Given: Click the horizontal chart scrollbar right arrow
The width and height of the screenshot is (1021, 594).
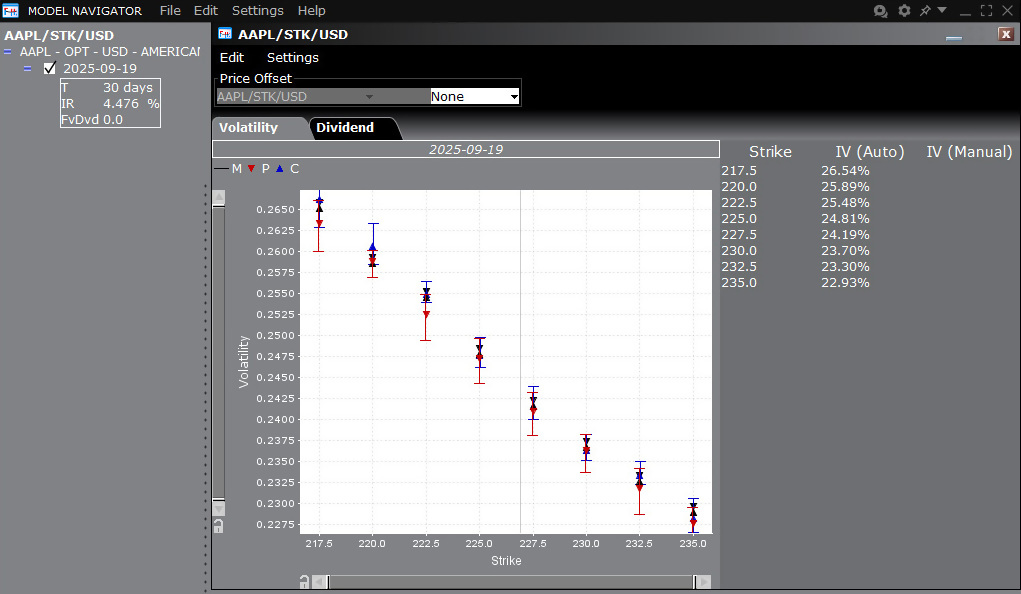Looking at the screenshot, I should (x=704, y=582).
